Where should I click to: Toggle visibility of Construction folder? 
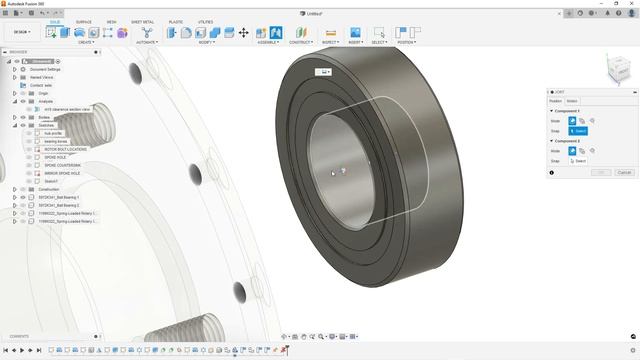(23, 189)
